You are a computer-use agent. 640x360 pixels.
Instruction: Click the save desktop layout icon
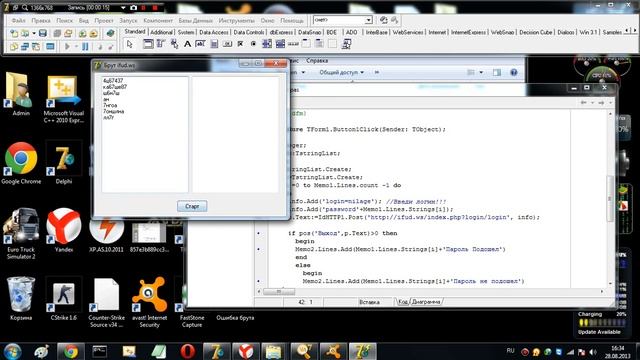[x=384, y=20]
